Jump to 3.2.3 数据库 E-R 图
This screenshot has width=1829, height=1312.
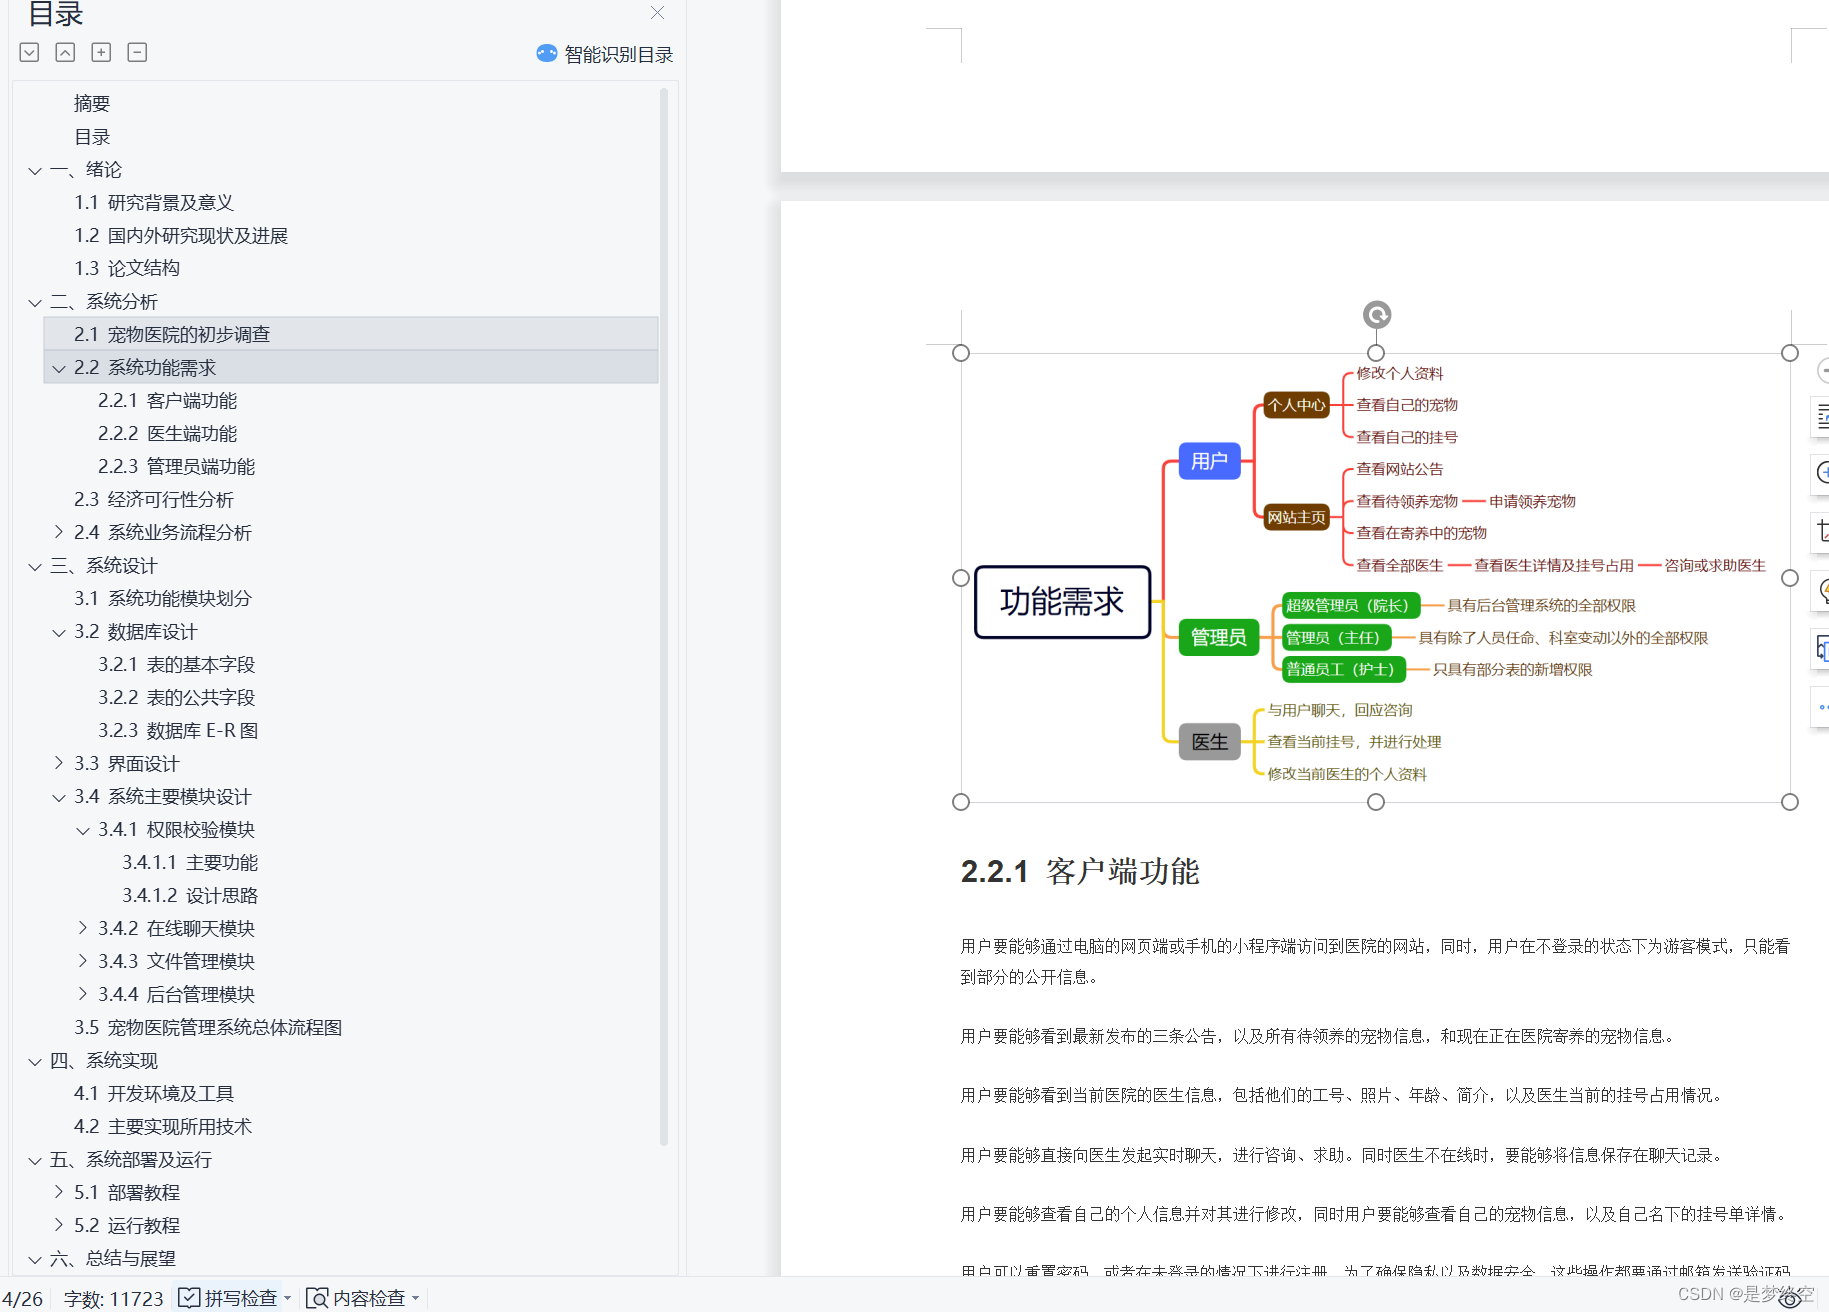pos(178,730)
